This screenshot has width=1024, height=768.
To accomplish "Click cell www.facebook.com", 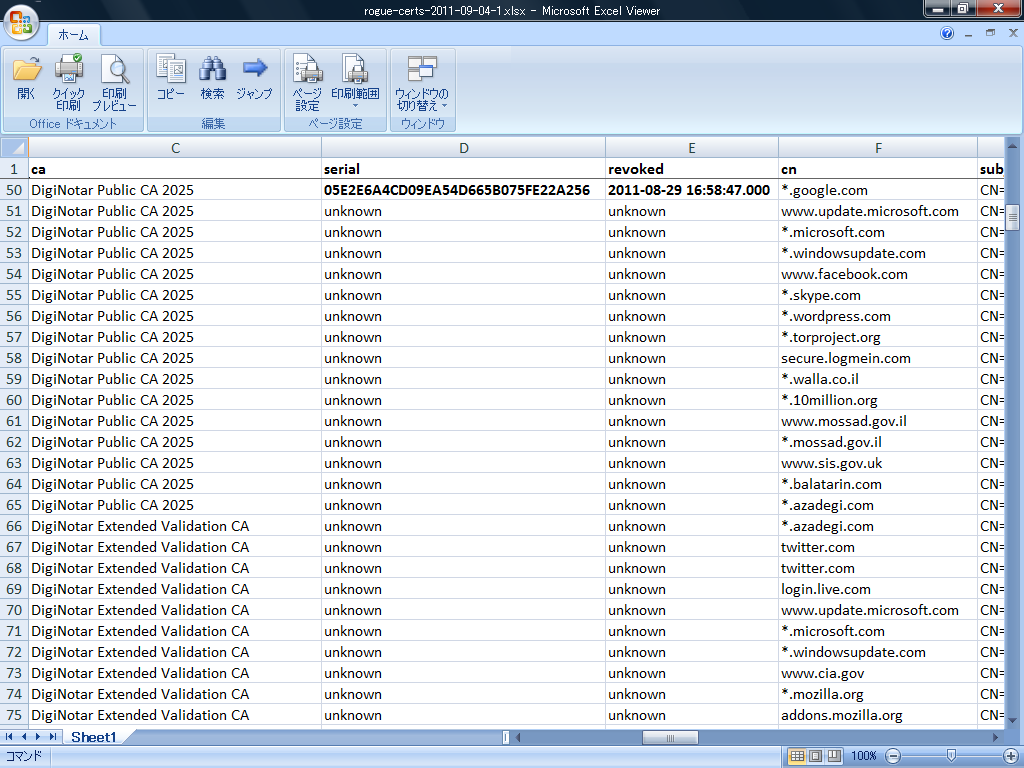I will [x=878, y=274].
